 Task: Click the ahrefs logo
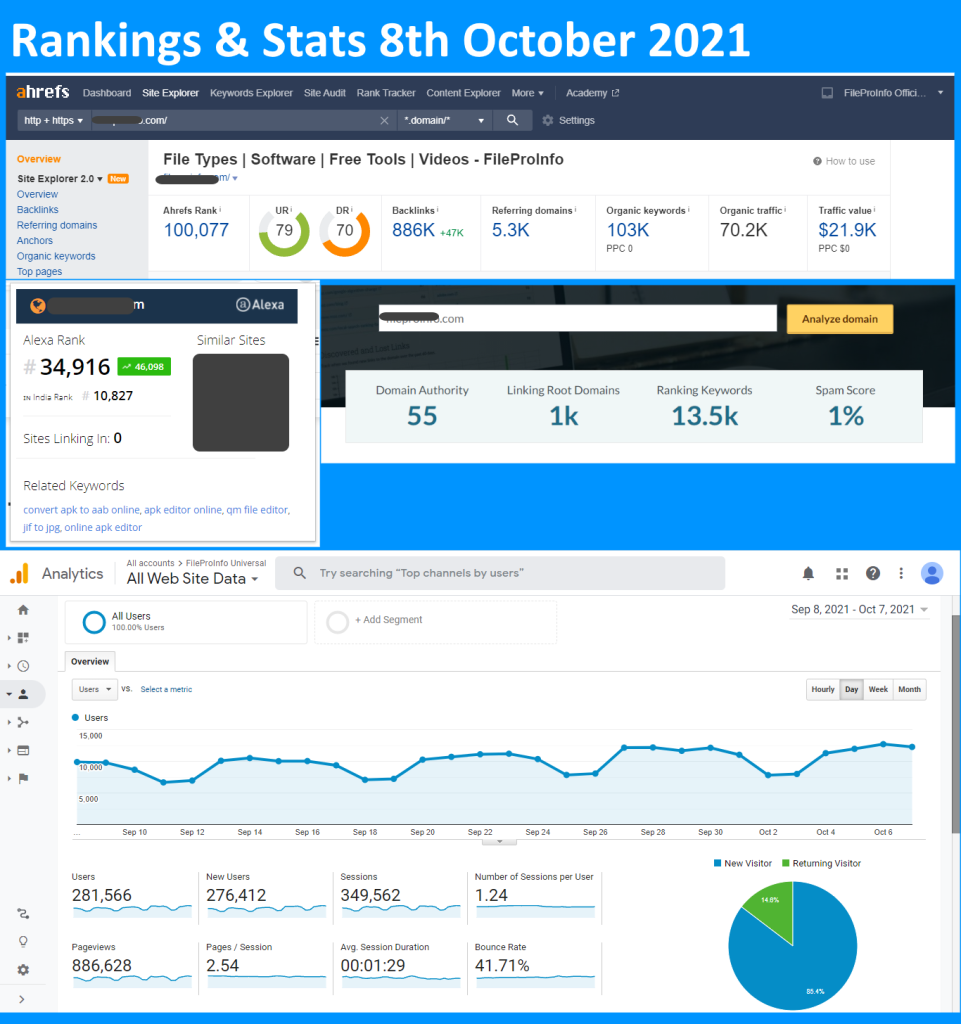coord(42,92)
